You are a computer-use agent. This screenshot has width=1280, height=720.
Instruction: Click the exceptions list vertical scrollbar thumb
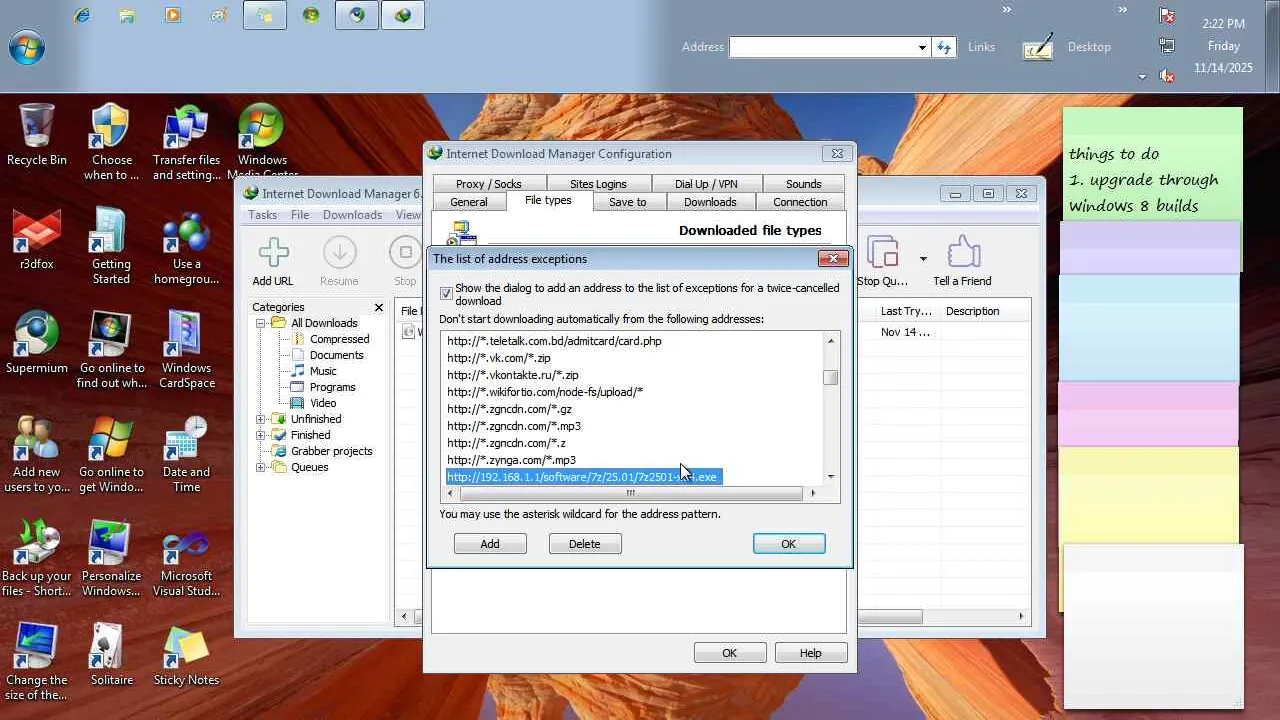point(830,377)
